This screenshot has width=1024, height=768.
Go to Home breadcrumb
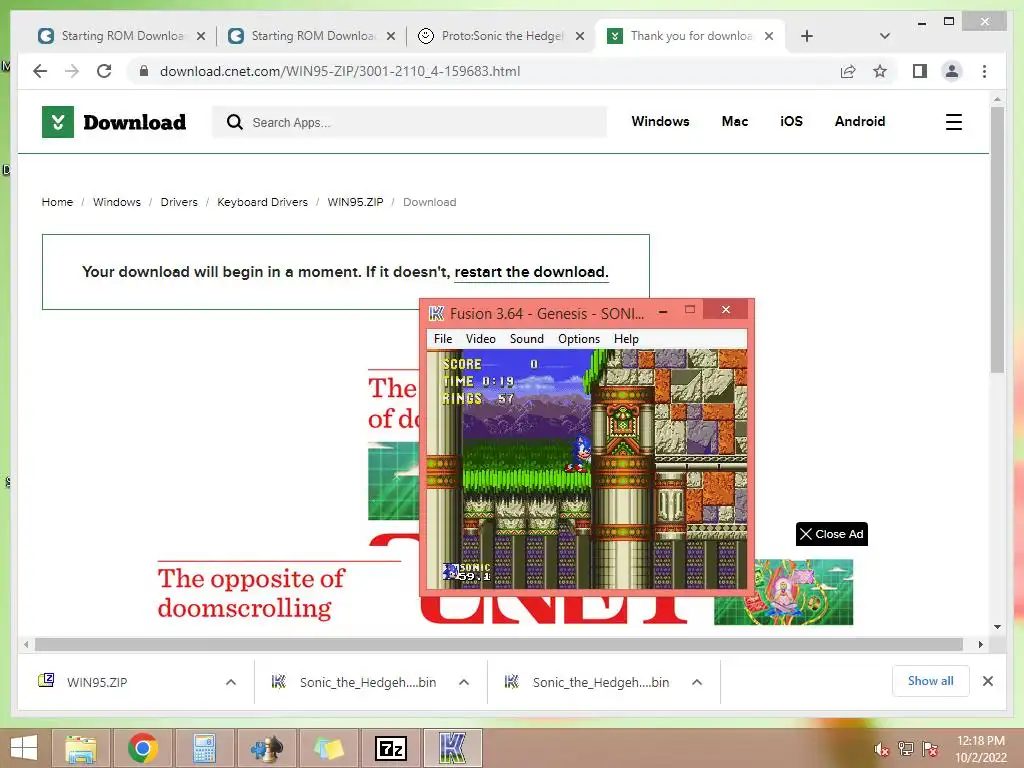pos(57,202)
